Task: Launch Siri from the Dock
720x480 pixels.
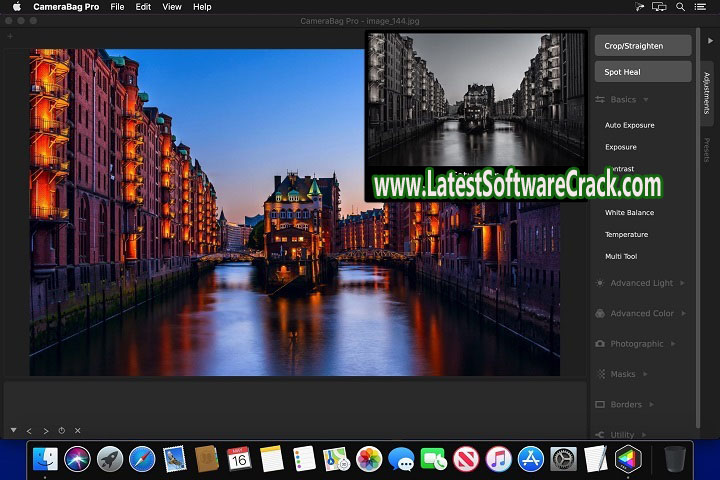Action: (77, 458)
